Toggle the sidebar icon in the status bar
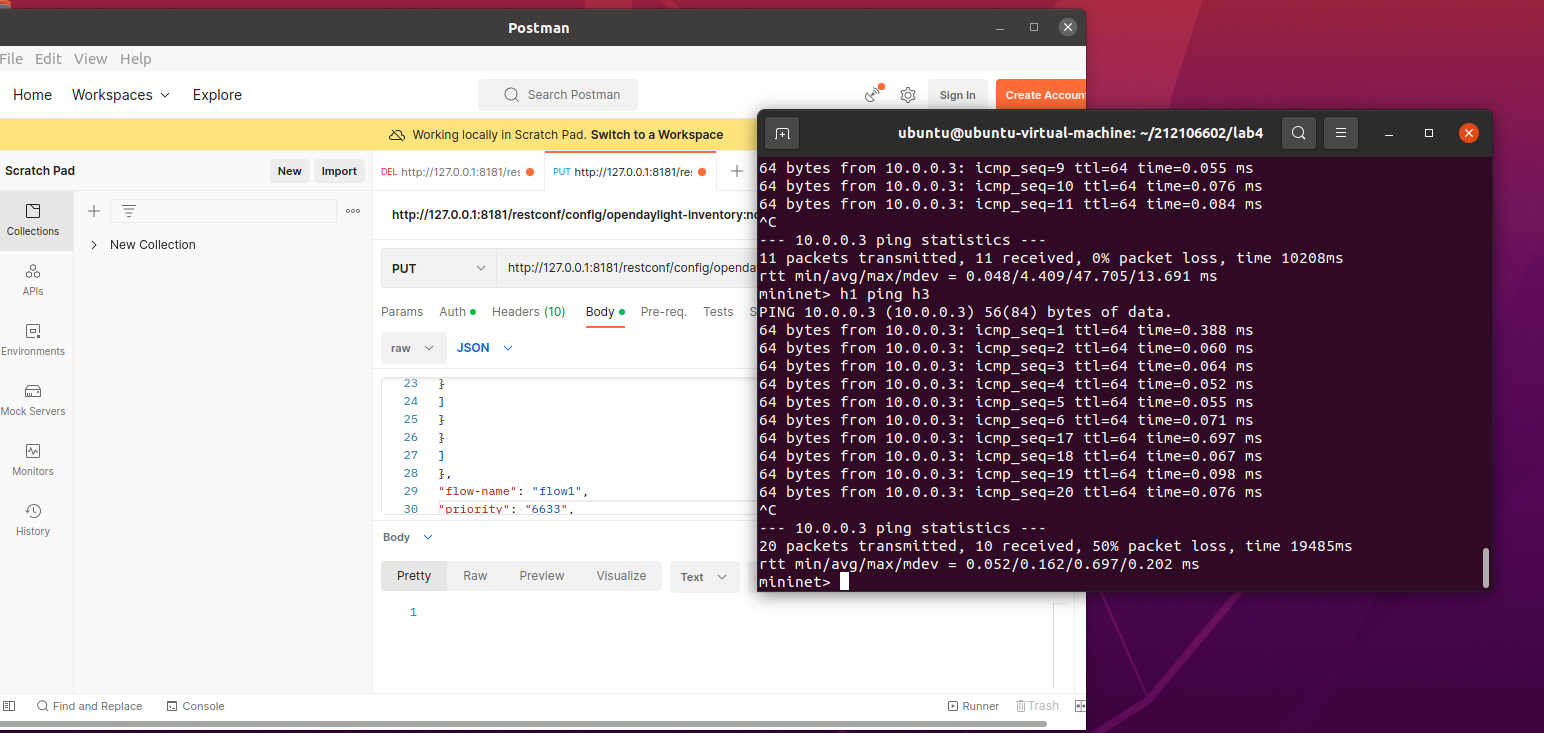Viewport: 1544px width, 733px height. click(x=10, y=706)
